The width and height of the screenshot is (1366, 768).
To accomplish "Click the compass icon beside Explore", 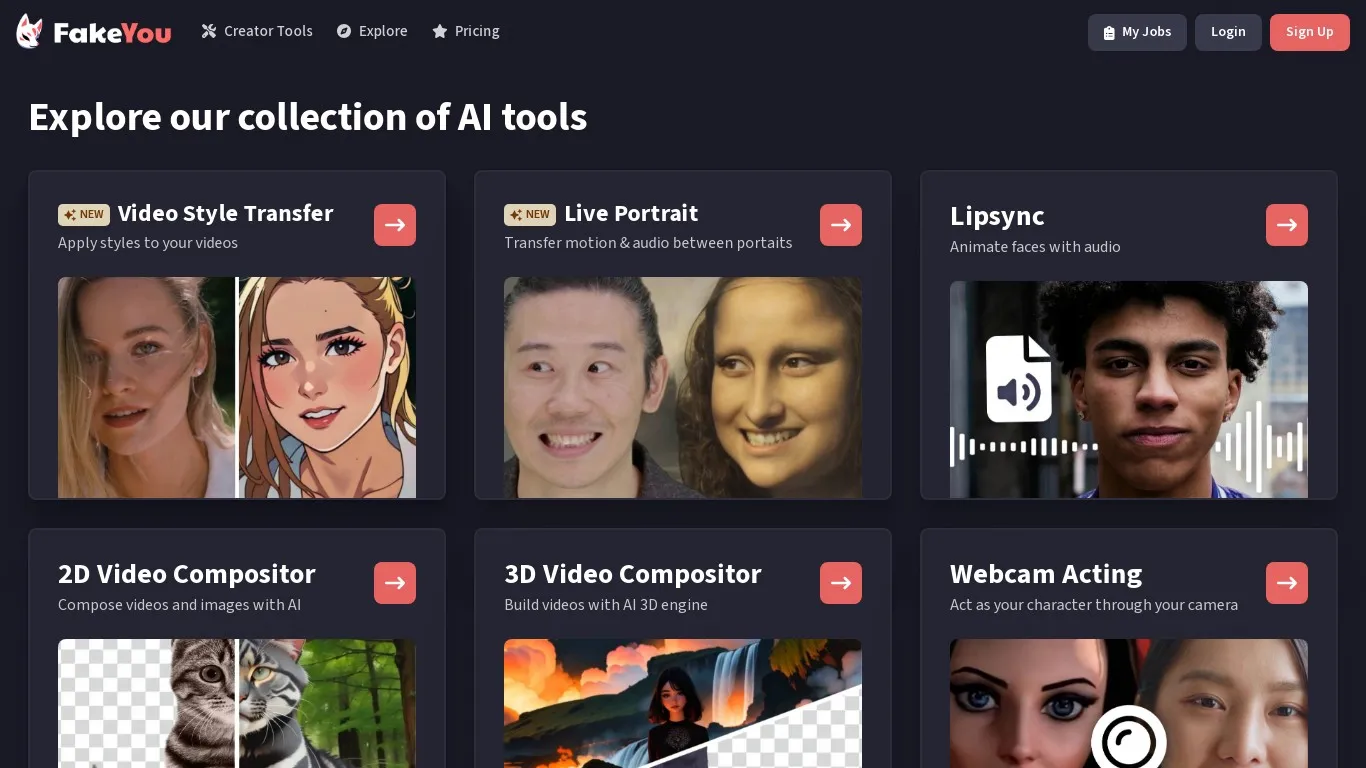I will pyautogui.click(x=345, y=31).
